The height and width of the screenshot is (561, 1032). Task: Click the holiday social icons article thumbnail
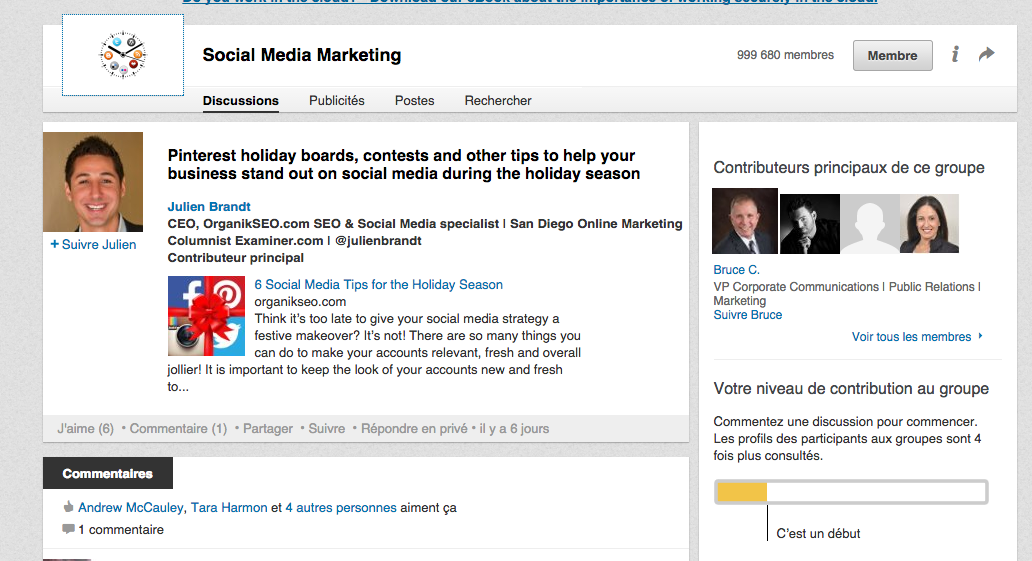(x=206, y=316)
